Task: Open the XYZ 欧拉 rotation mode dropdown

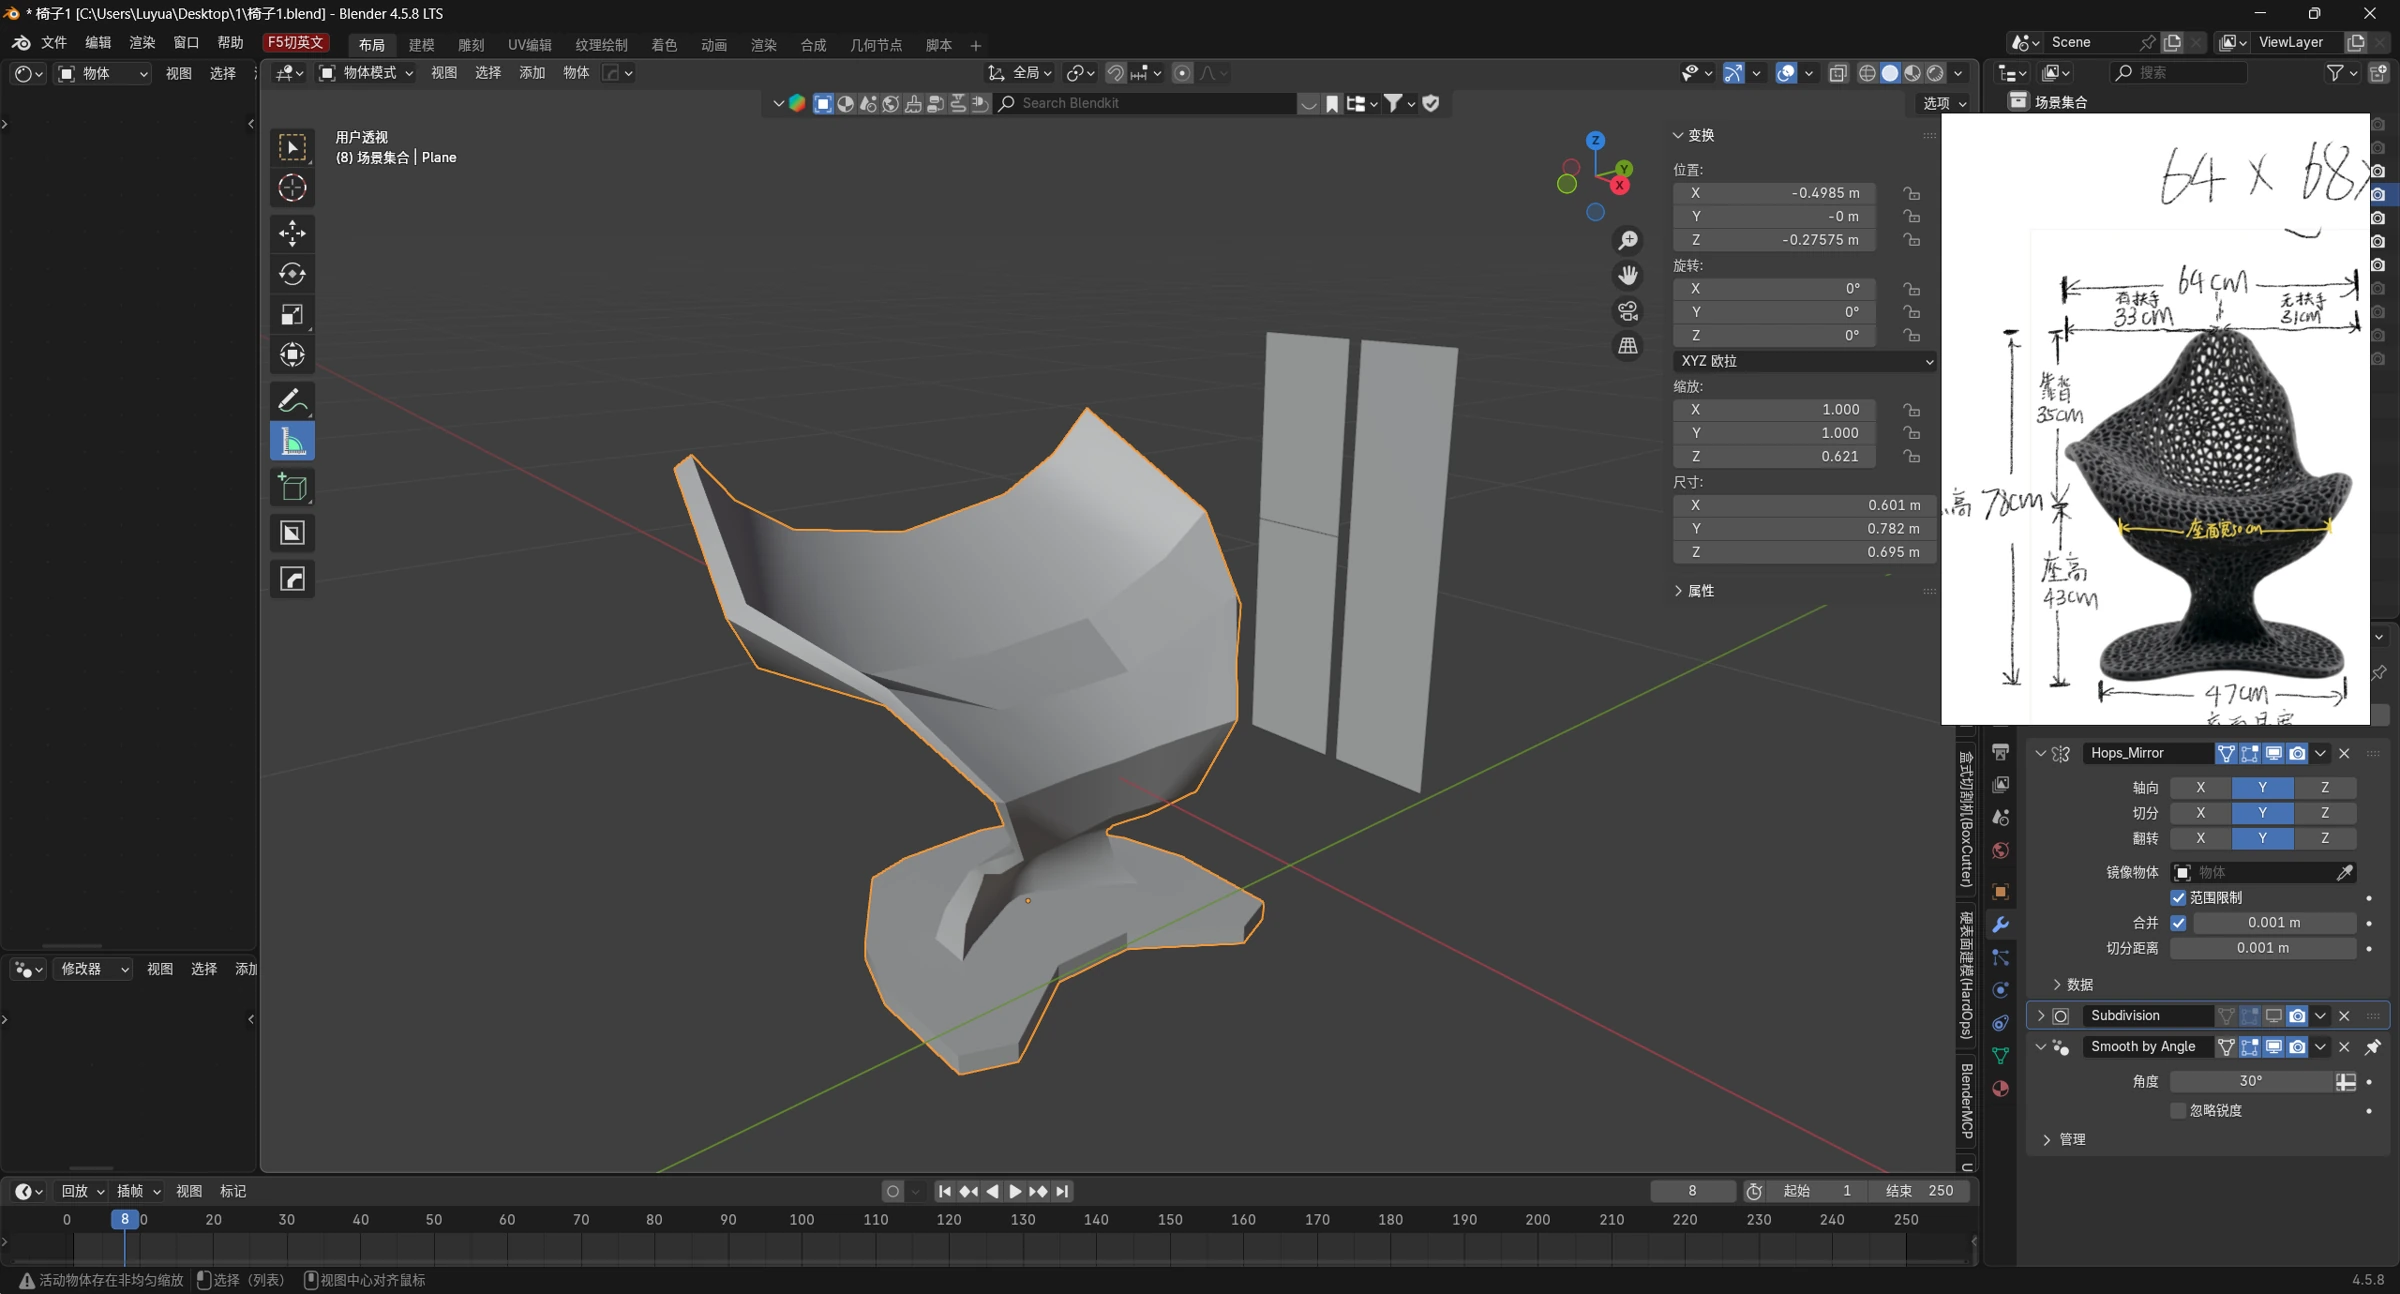Action: pos(1805,361)
